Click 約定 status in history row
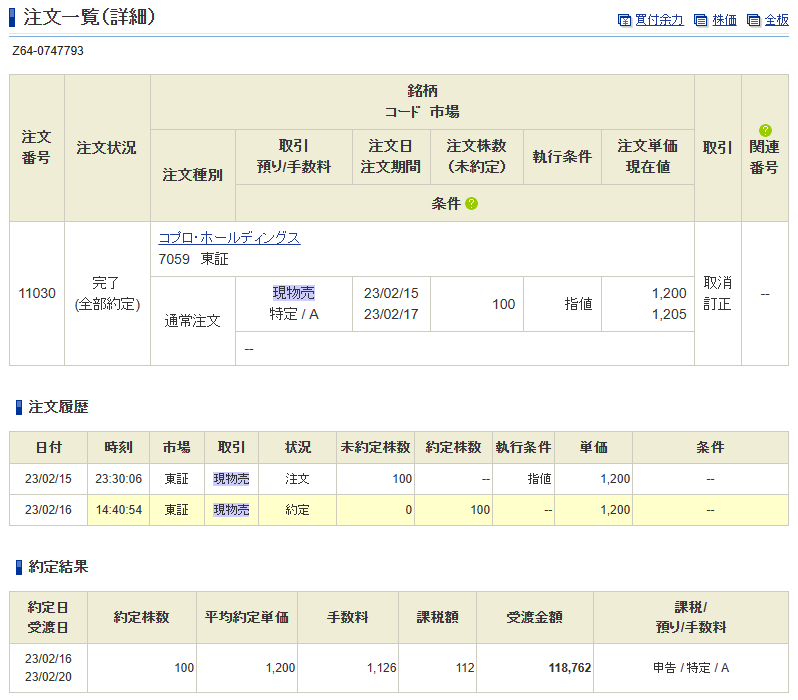Screen dimensions: 798x700 pos(297,510)
